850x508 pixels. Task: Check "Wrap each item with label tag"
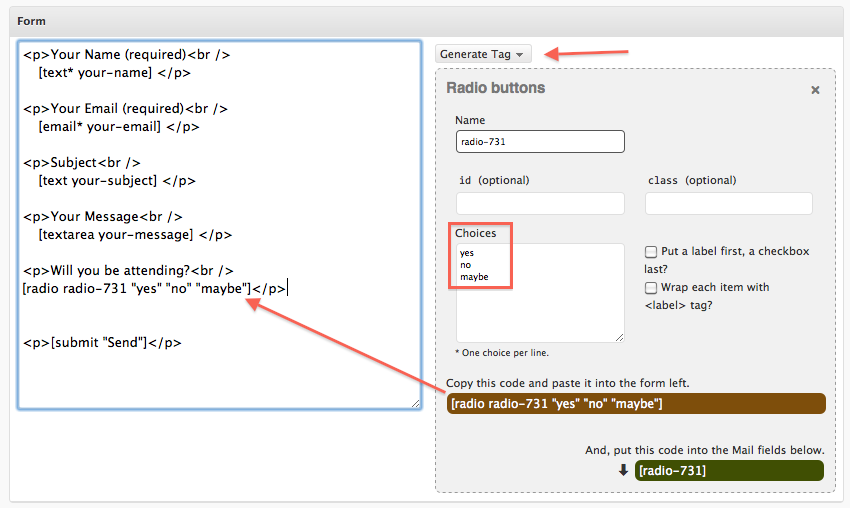[x=651, y=288]
